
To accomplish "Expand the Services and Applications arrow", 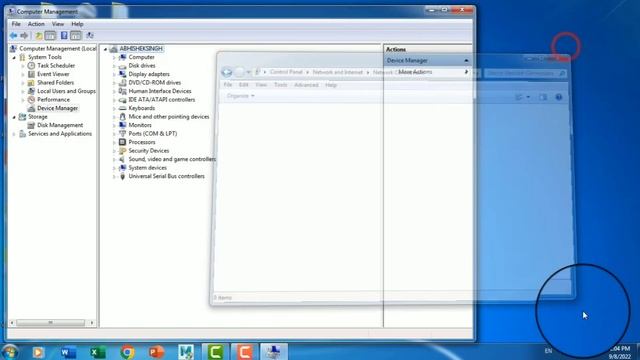I will 14,134.
